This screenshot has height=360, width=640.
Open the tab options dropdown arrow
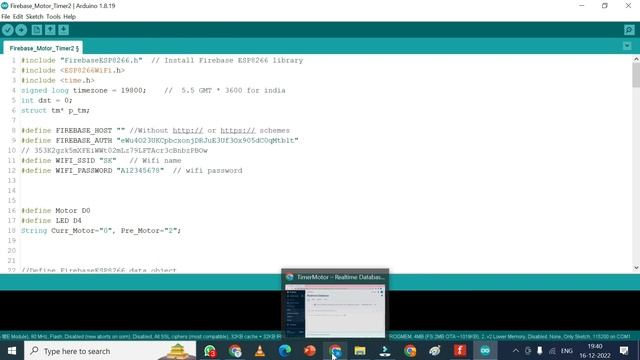click(627, 46)
